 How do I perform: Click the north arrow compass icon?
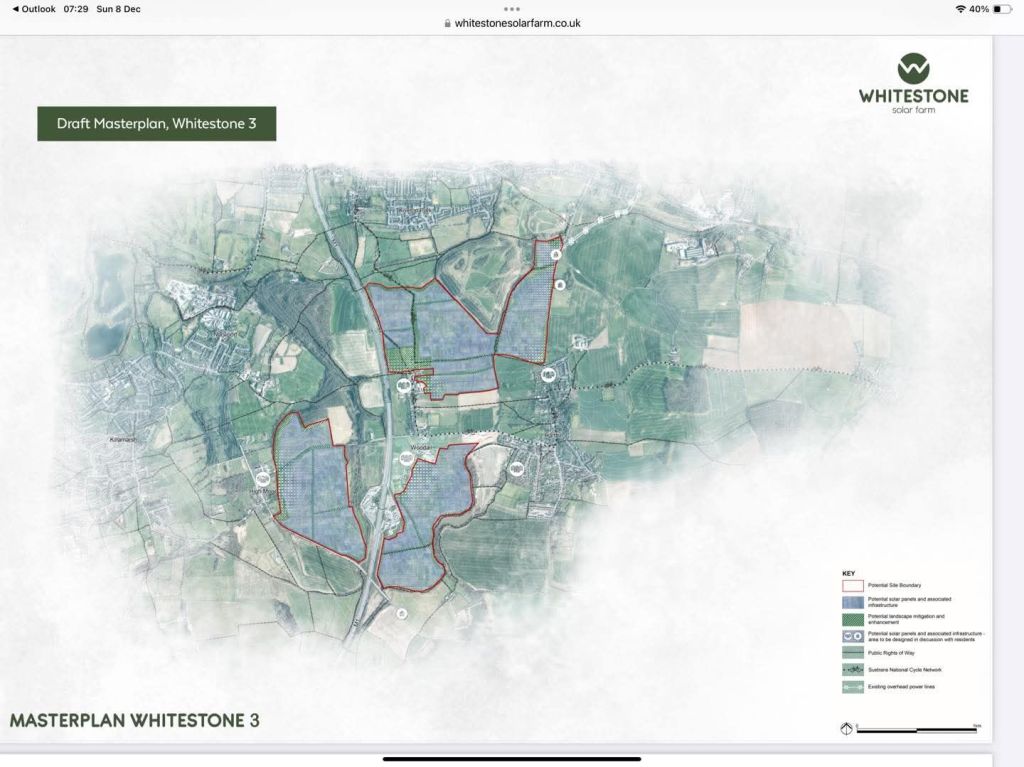pos(846,728)
